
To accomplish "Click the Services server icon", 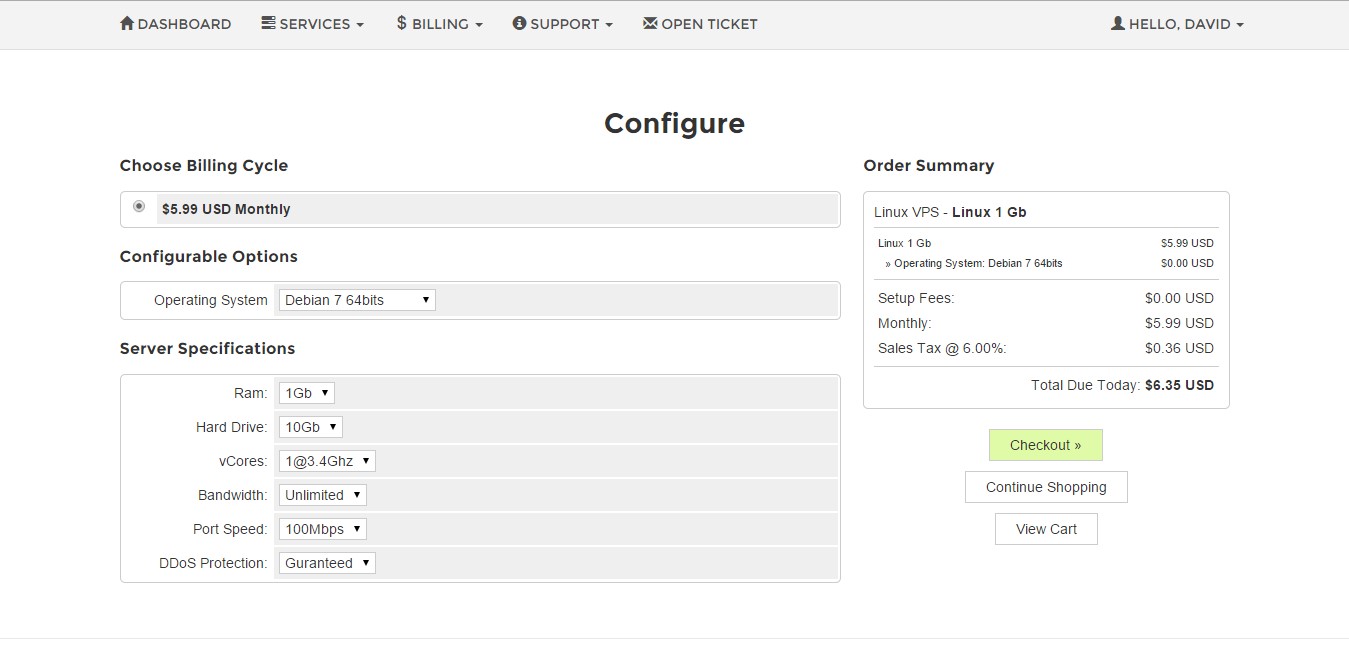I will coord(268,23).
